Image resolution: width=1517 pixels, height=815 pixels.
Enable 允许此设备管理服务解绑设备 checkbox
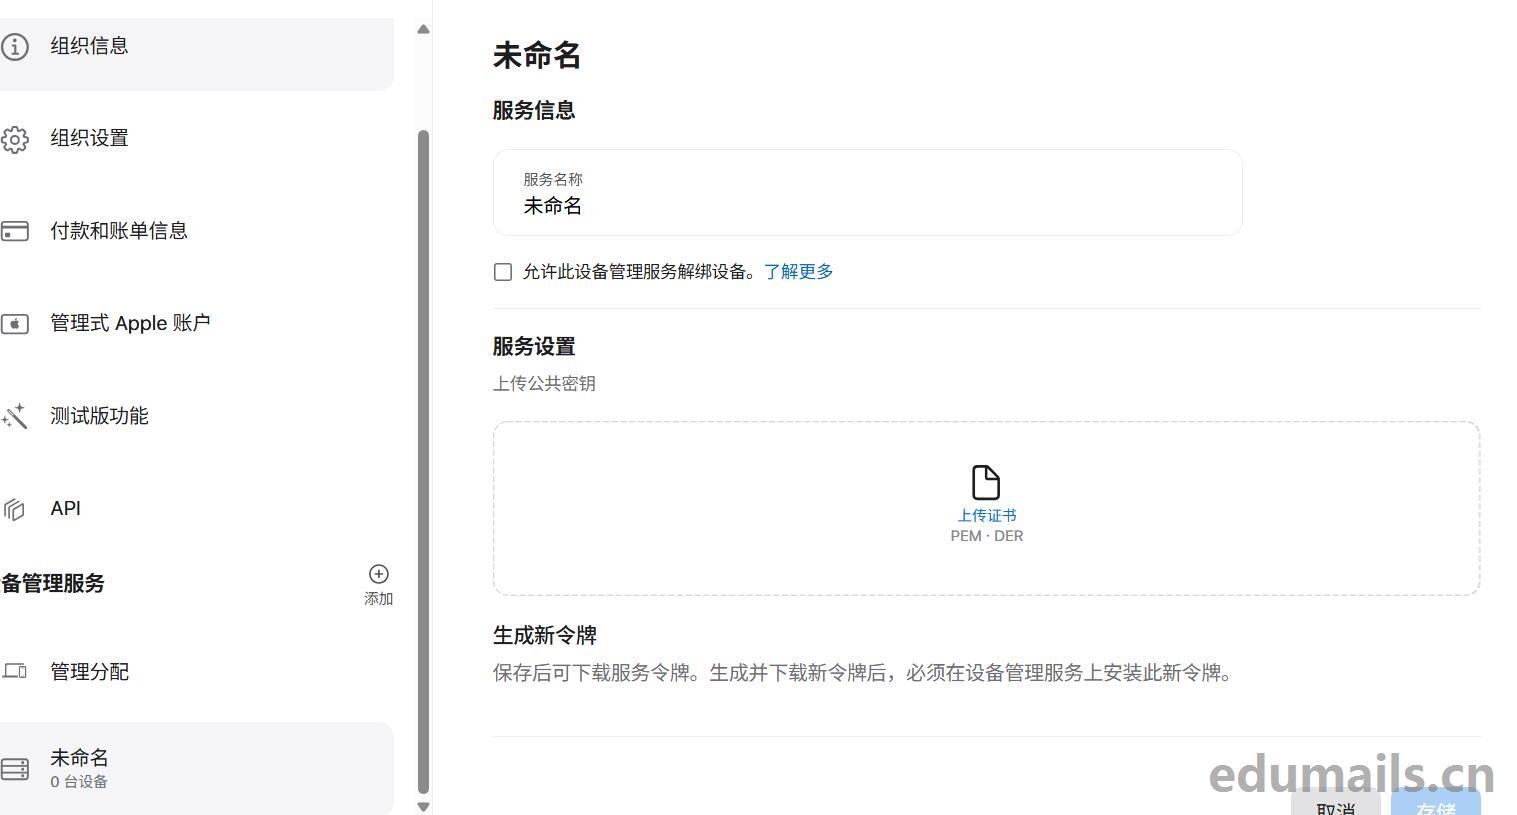[503, 272]
